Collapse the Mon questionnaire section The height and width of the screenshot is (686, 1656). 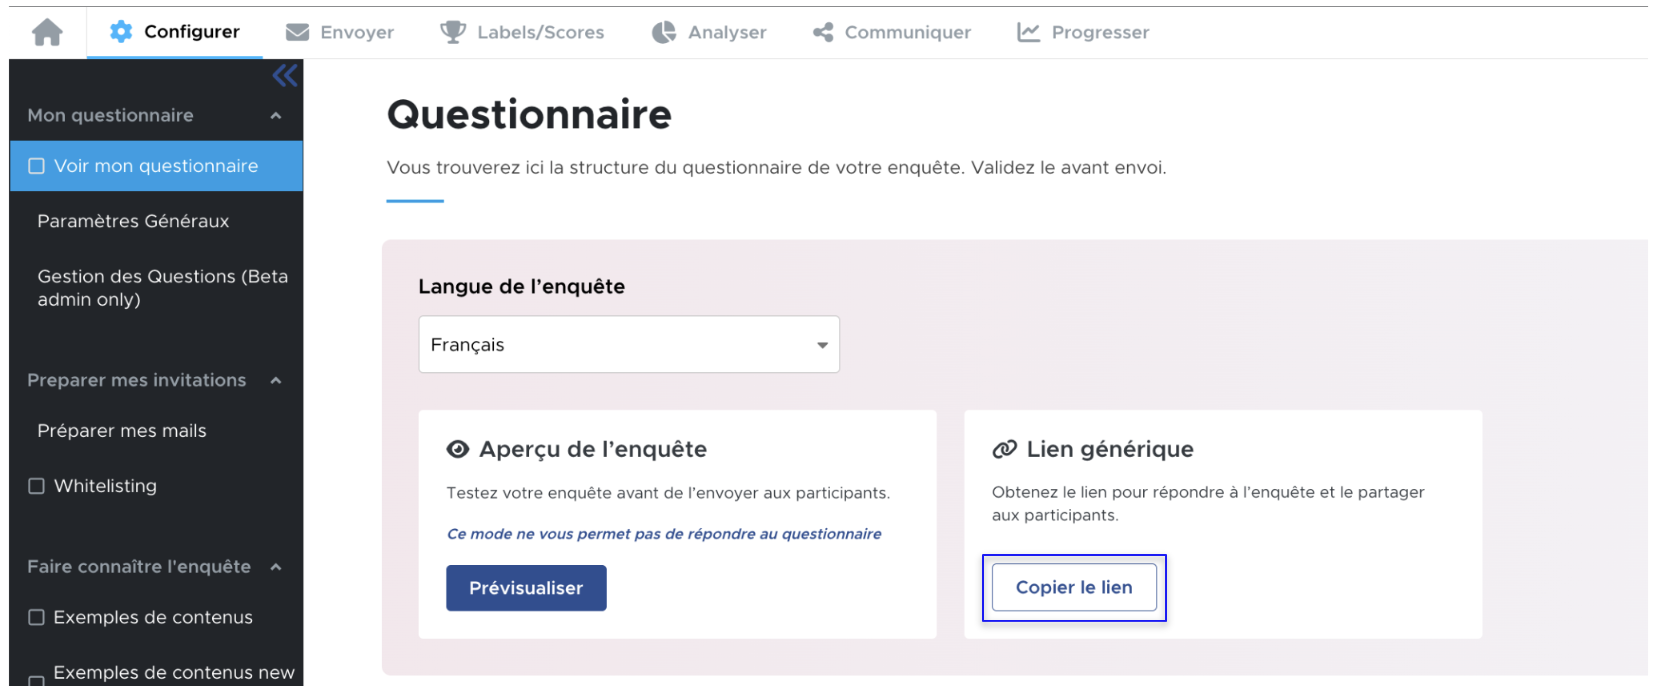(276, 116)
